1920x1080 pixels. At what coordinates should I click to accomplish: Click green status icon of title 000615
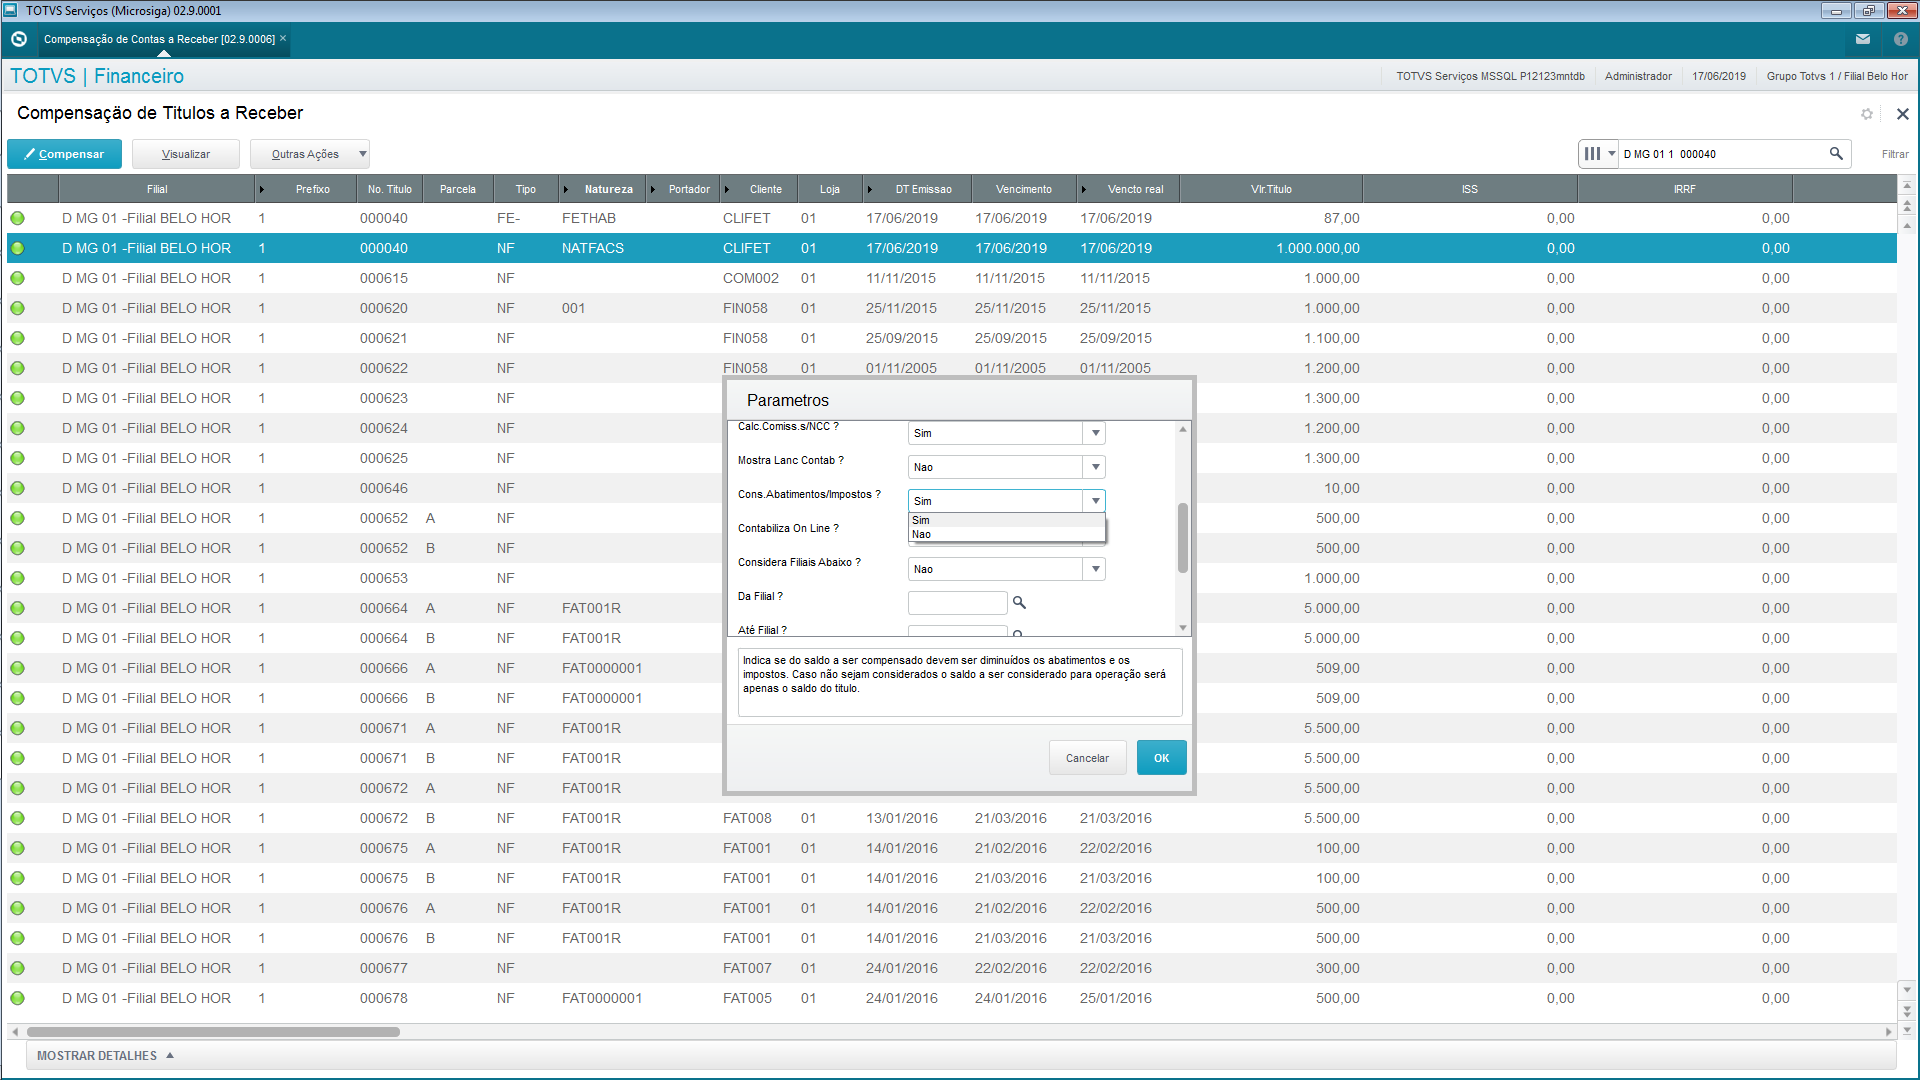coord(18,278)
